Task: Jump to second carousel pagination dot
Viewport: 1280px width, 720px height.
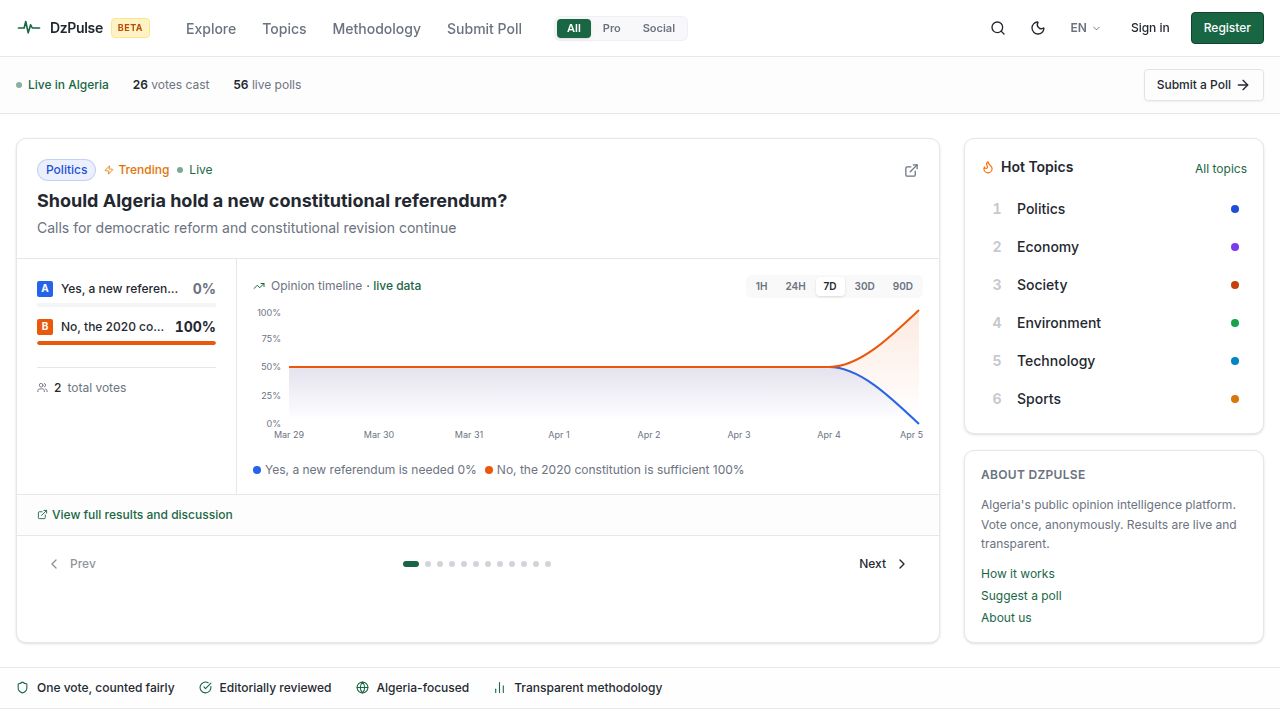Action: pyautogui.click(x=428, y=564)
